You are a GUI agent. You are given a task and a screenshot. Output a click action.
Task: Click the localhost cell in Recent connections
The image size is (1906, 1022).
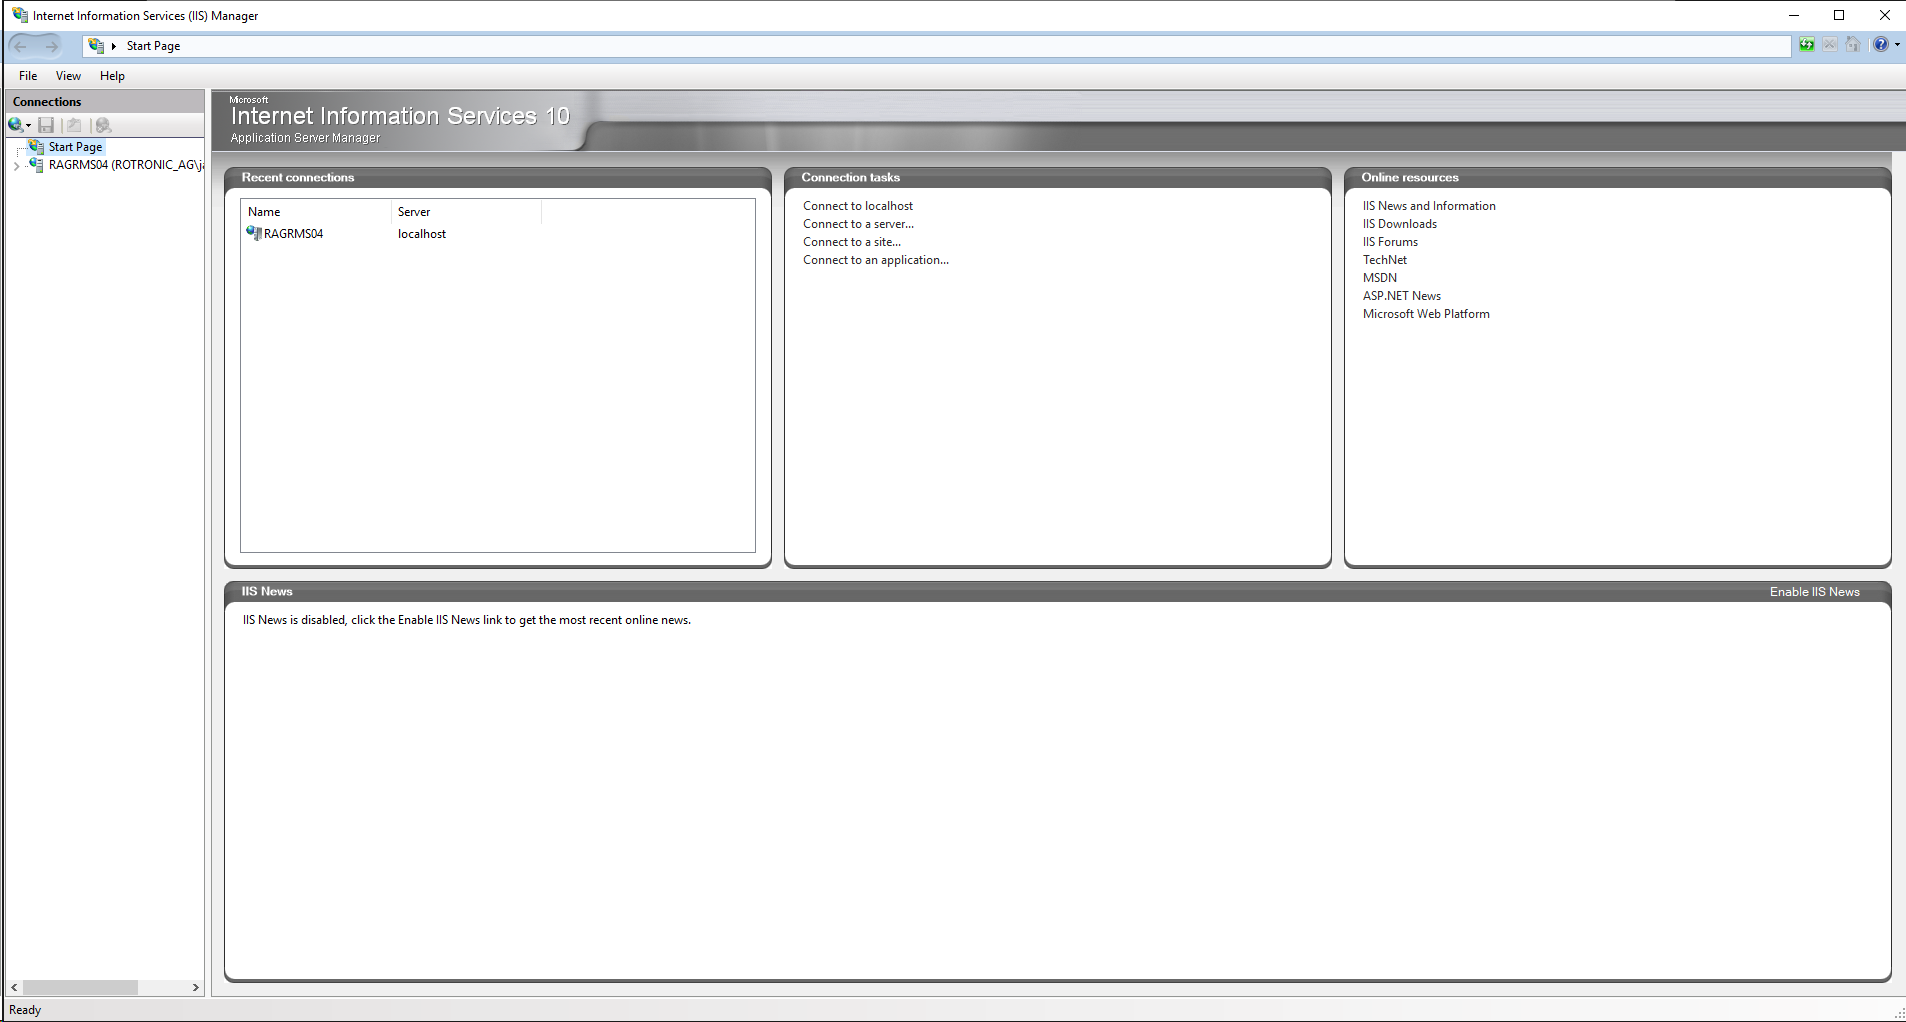[x=422, y=234]
